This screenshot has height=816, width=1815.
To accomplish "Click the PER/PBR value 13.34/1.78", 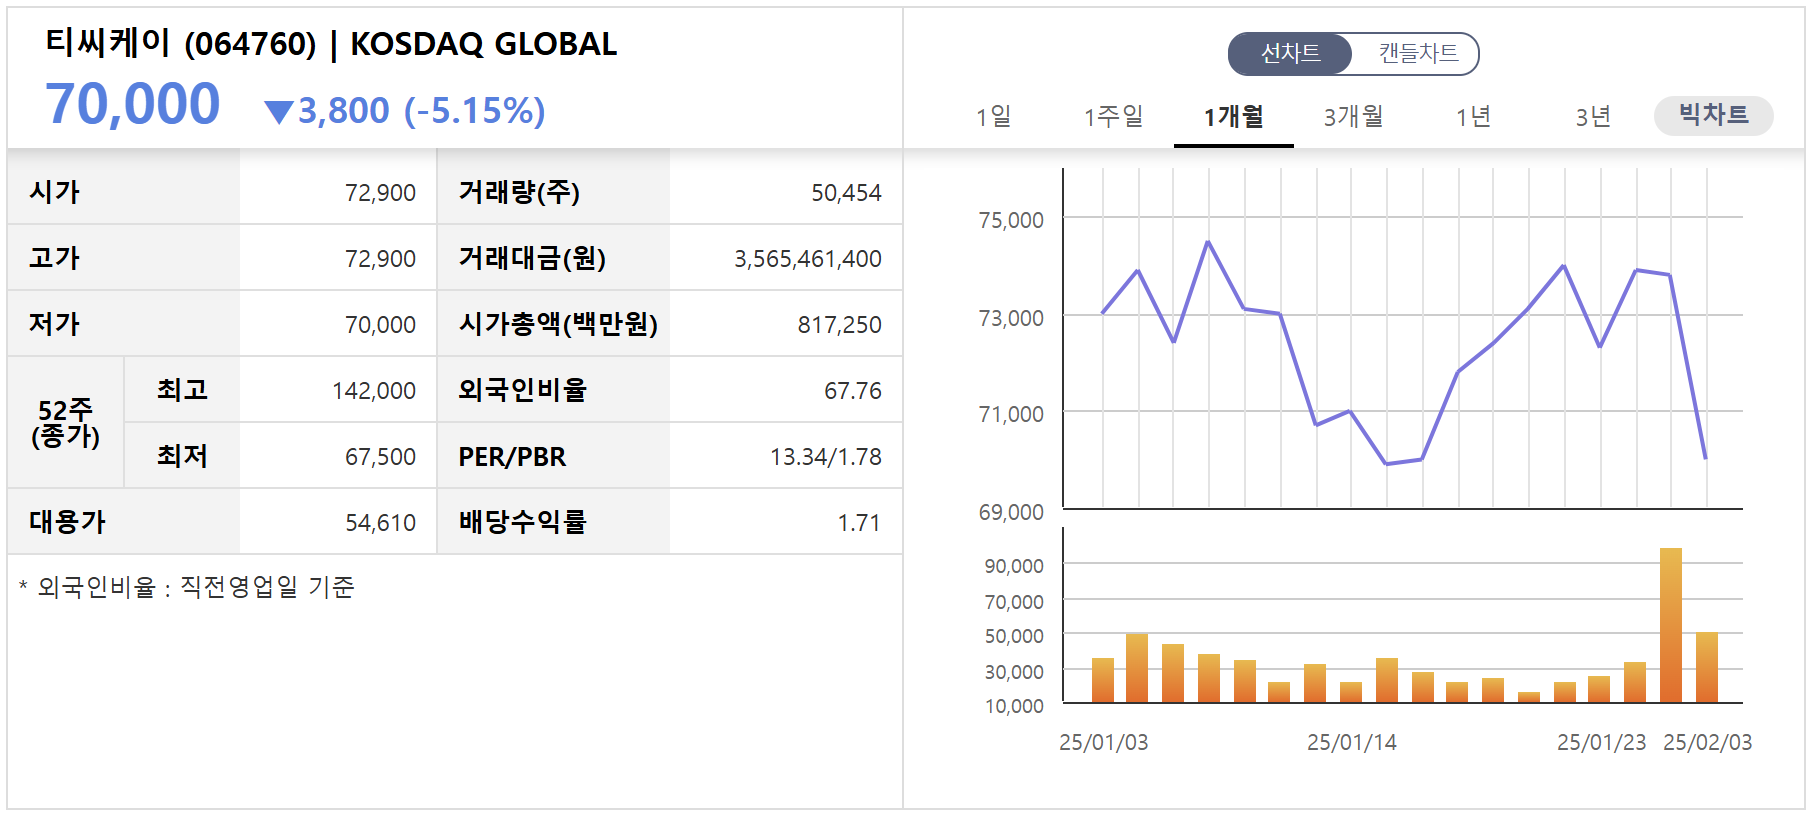I will tap(826, 457).
